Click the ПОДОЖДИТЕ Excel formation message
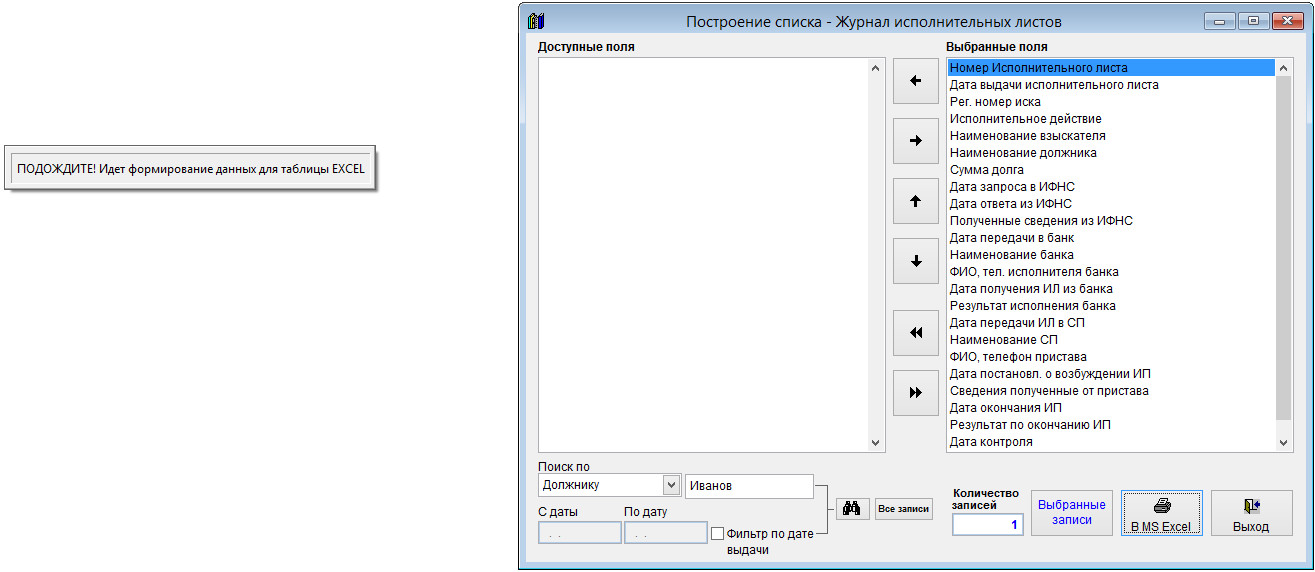Viewport: 1315px width, 572px height. tap(191, 169)
